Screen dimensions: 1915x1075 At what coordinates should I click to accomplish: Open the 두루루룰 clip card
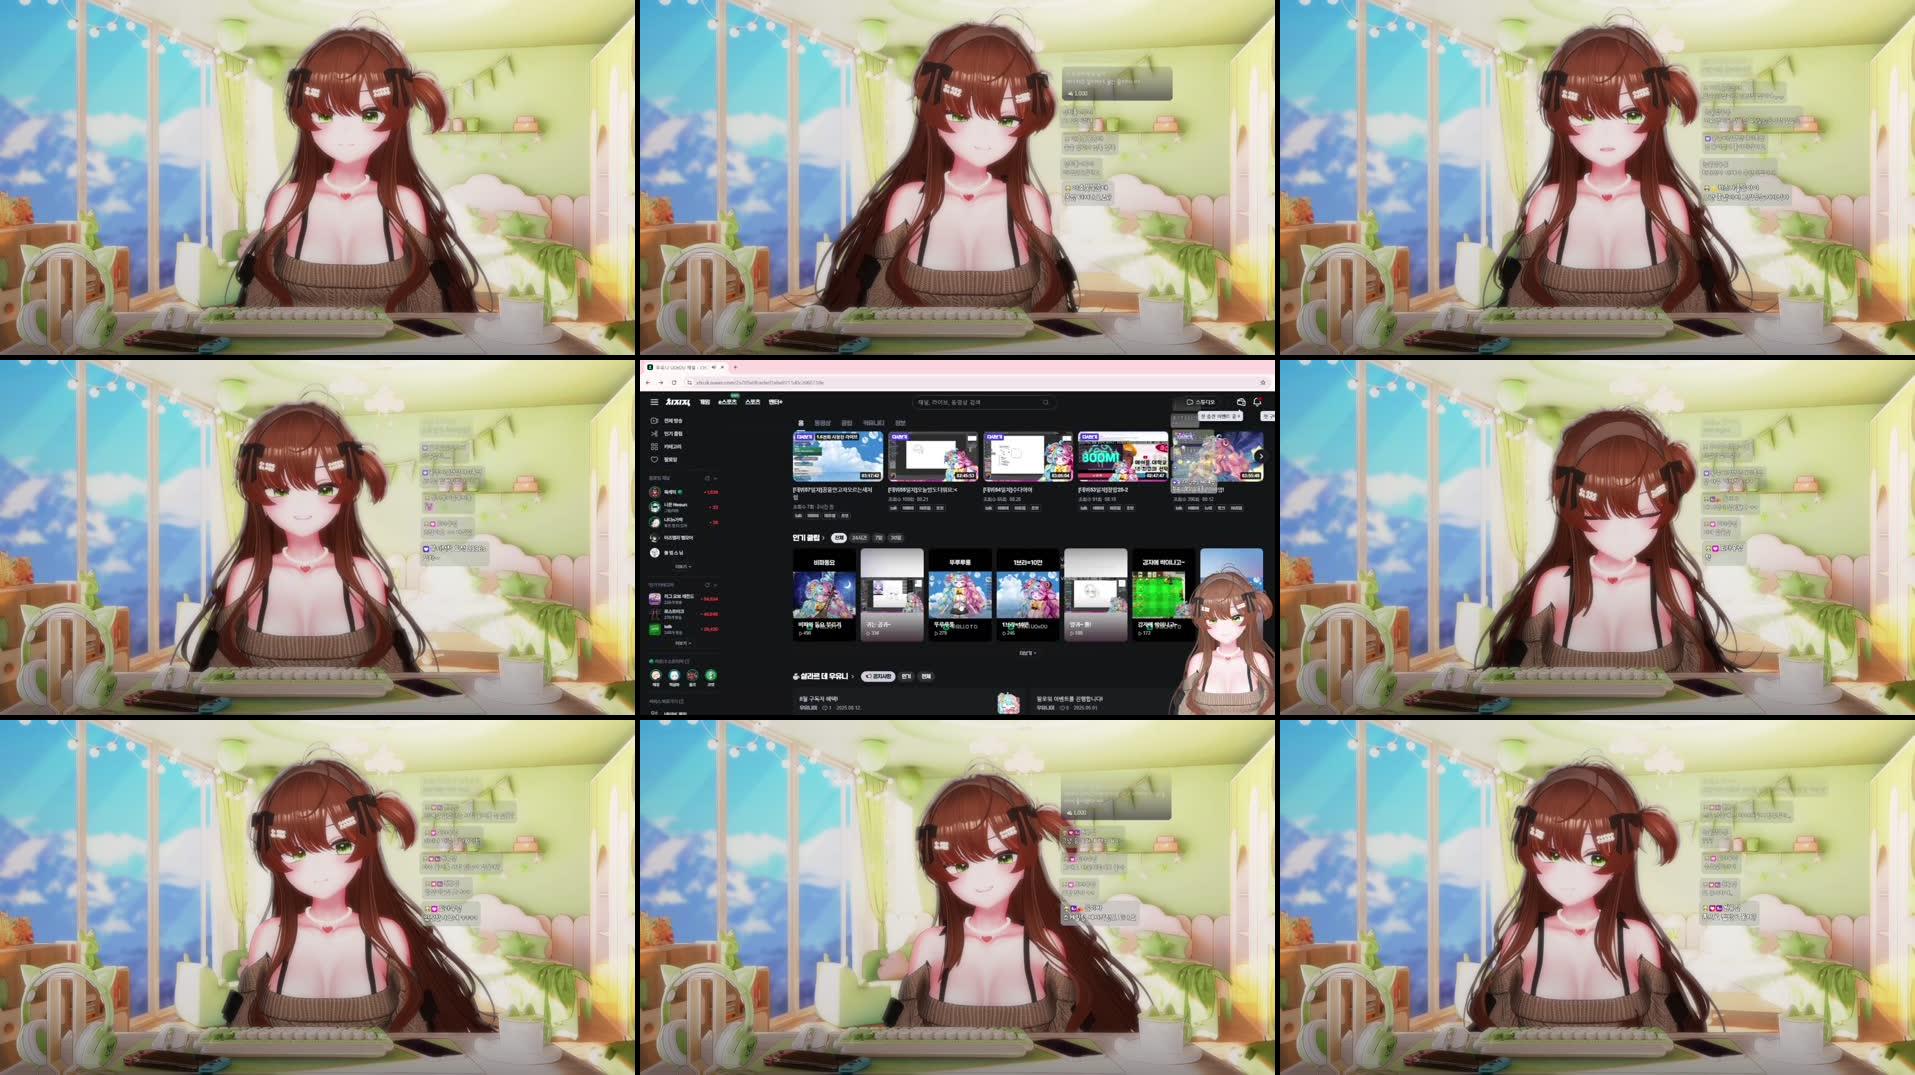[x=960, y=594]
